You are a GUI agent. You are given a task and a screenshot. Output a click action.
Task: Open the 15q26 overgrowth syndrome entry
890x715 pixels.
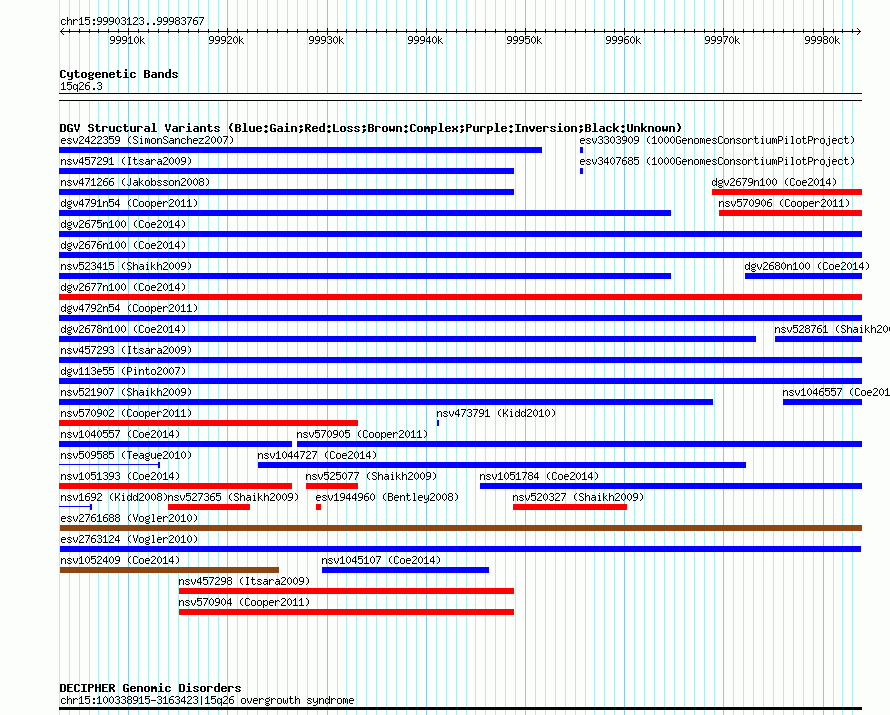click(207, 700)
